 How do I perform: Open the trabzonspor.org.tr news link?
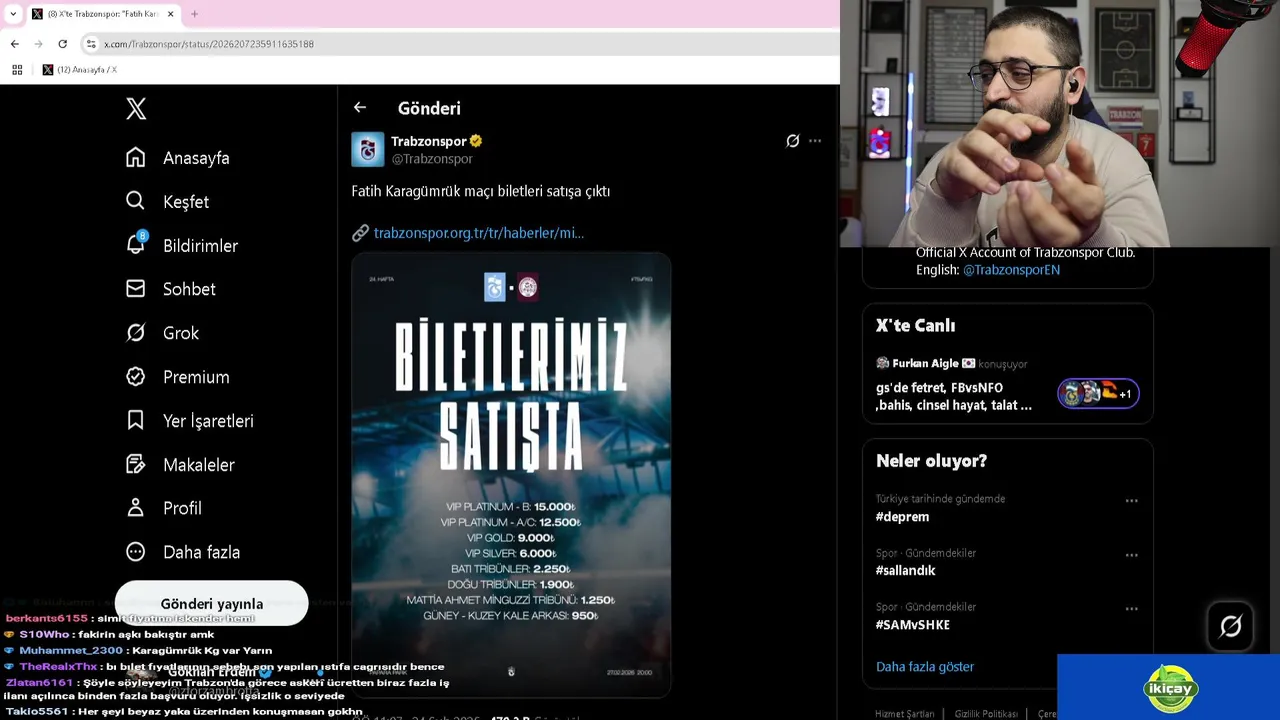point(479,233)
